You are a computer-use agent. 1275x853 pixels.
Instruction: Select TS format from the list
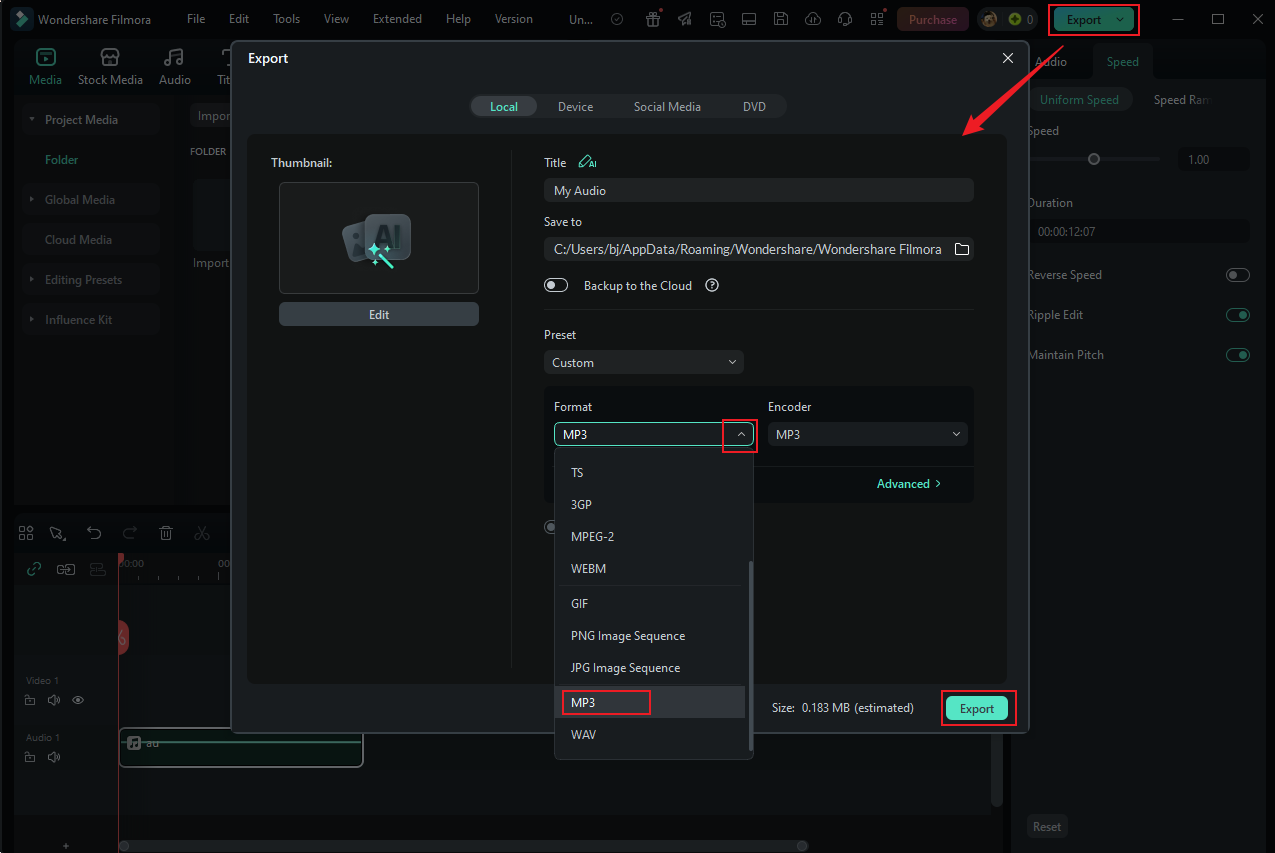[650, 473]
